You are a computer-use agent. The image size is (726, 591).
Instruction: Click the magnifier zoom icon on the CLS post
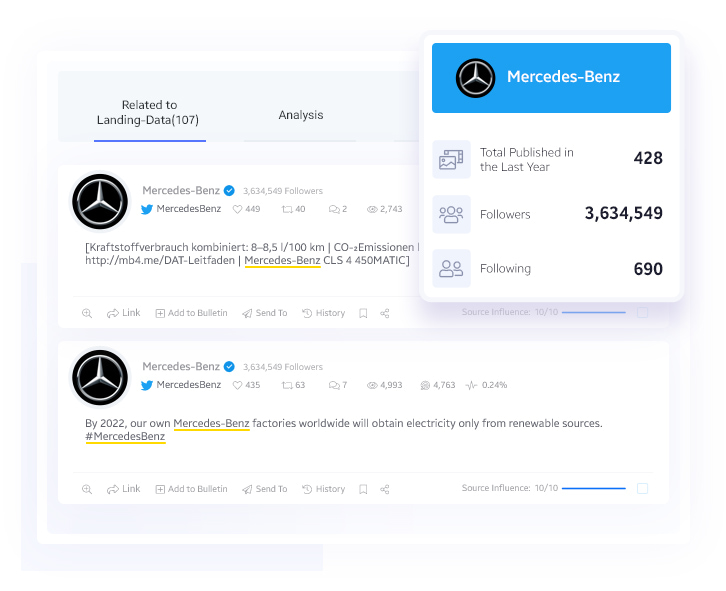(x=87, y=314)
